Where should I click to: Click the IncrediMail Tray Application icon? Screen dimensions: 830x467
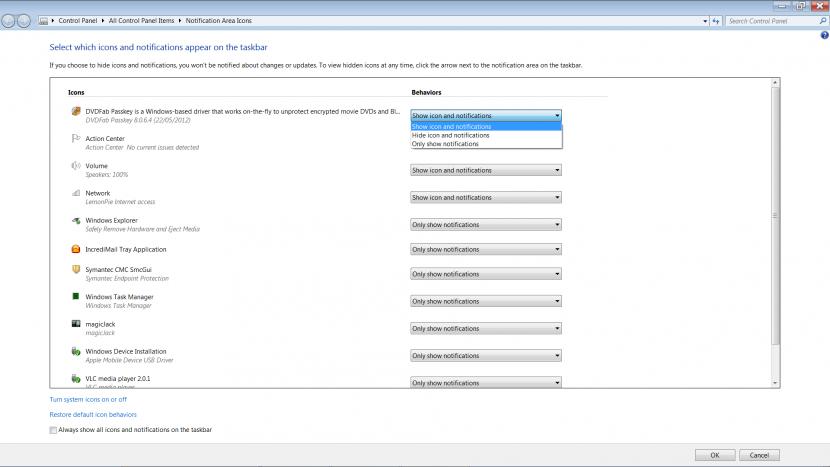click(x=76, y=249)
